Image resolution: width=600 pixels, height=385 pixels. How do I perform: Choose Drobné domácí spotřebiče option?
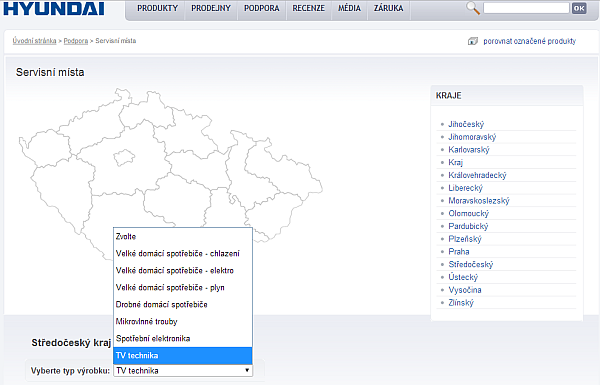183,305
